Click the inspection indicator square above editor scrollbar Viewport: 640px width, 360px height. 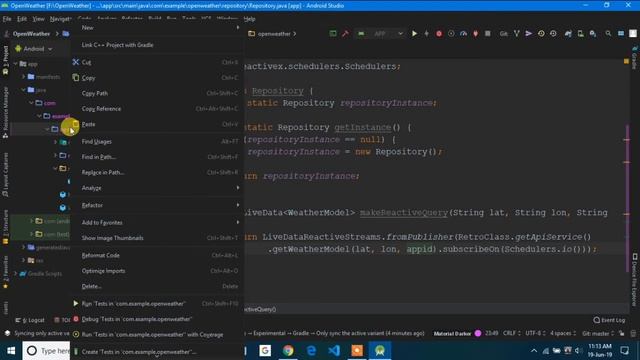626,61
